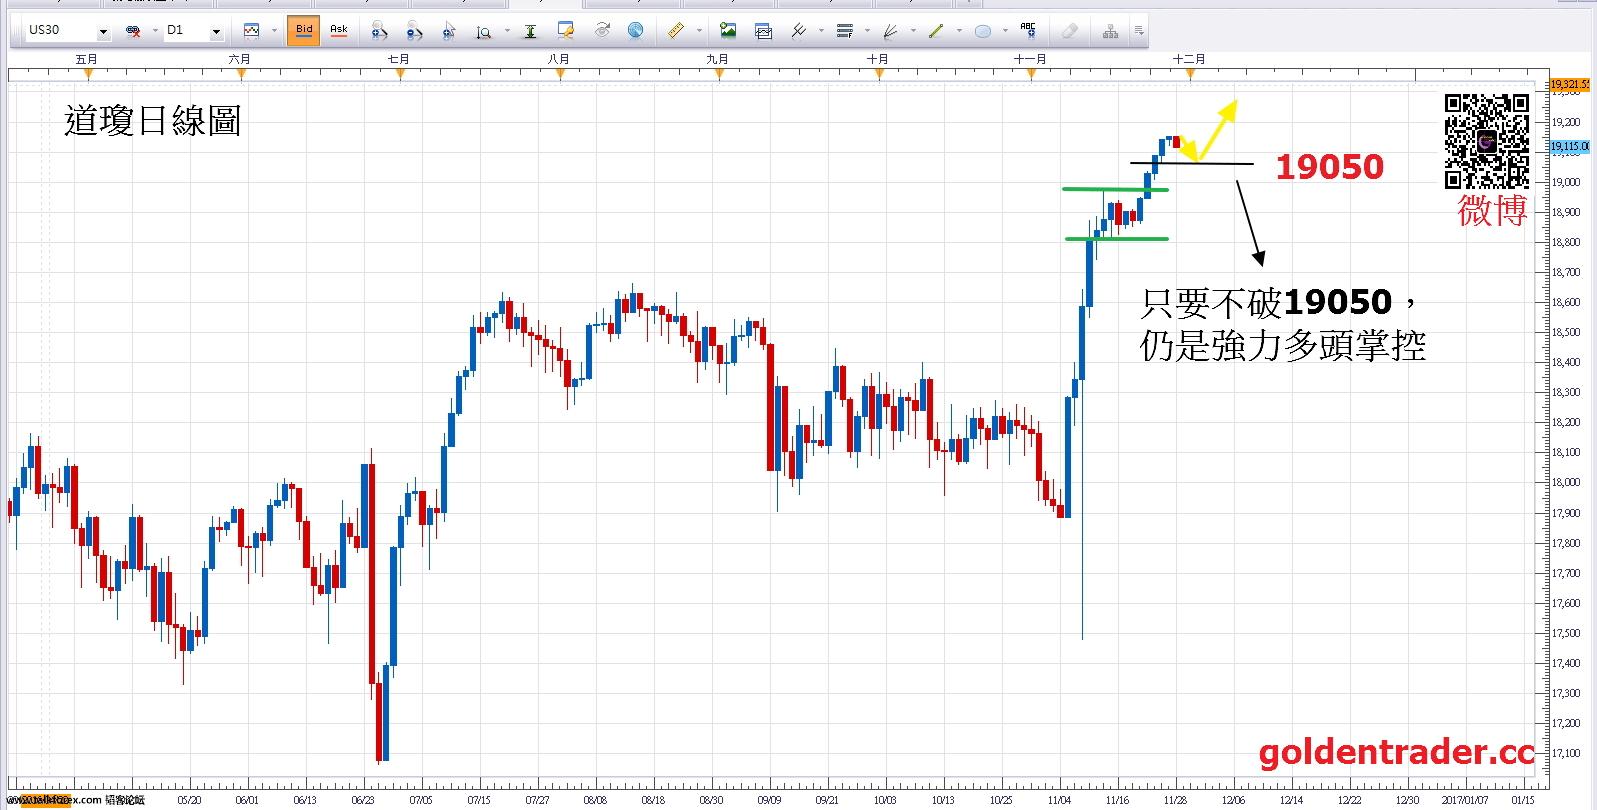This screenshot has width=1597, height=810.
Task: Click the chart template window icon
Action: (x=763, y=31)
